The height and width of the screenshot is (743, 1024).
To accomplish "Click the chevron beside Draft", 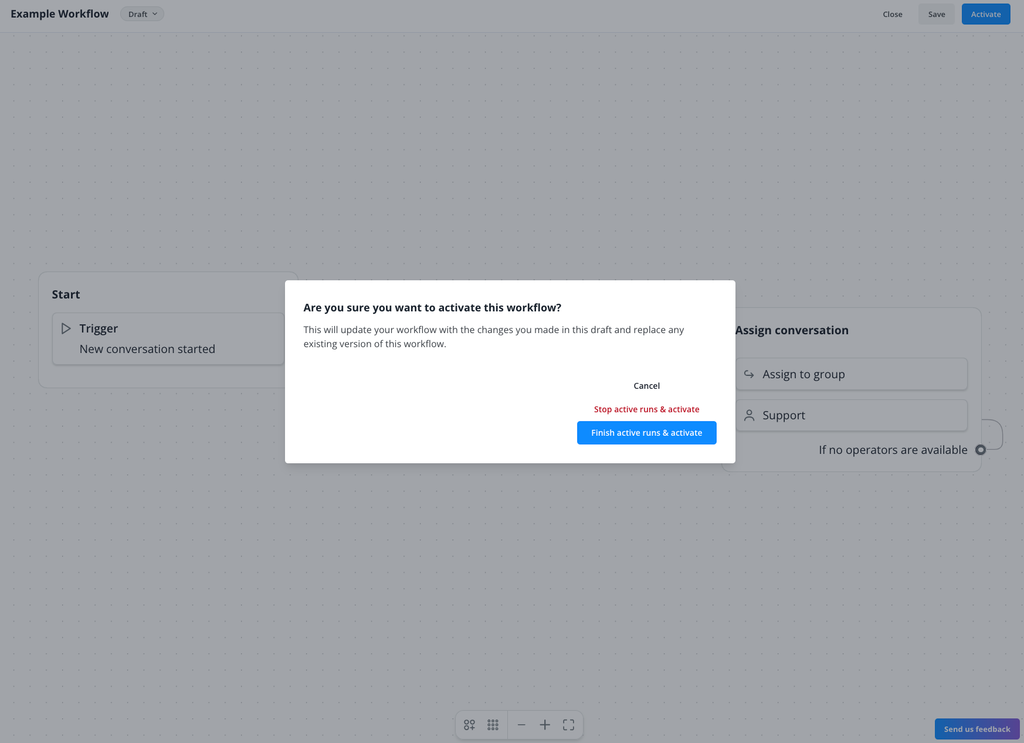I will 155,14.
